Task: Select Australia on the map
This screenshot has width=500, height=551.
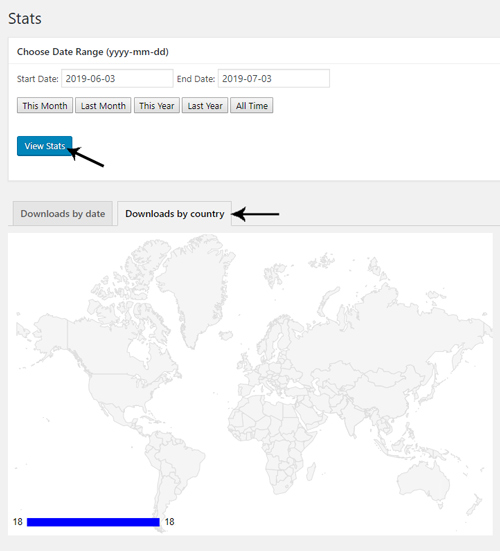Action: point(423,483)
